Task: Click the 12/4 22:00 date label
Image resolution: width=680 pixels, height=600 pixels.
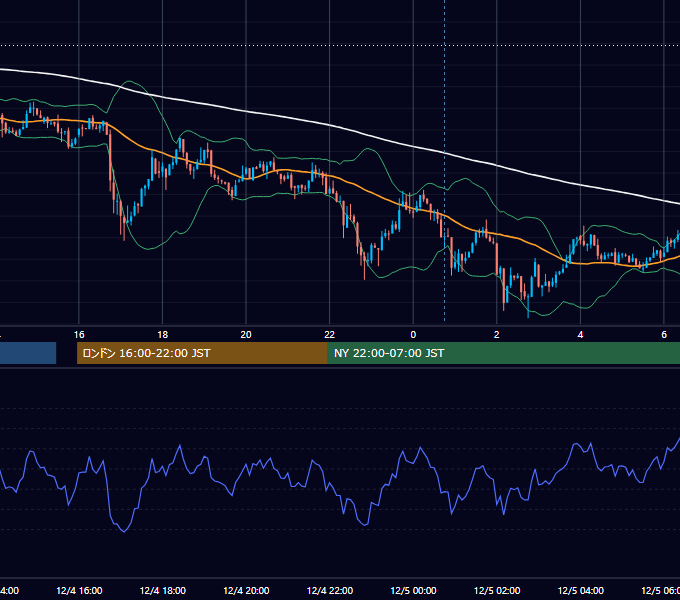Action: [x=330, y=590]
